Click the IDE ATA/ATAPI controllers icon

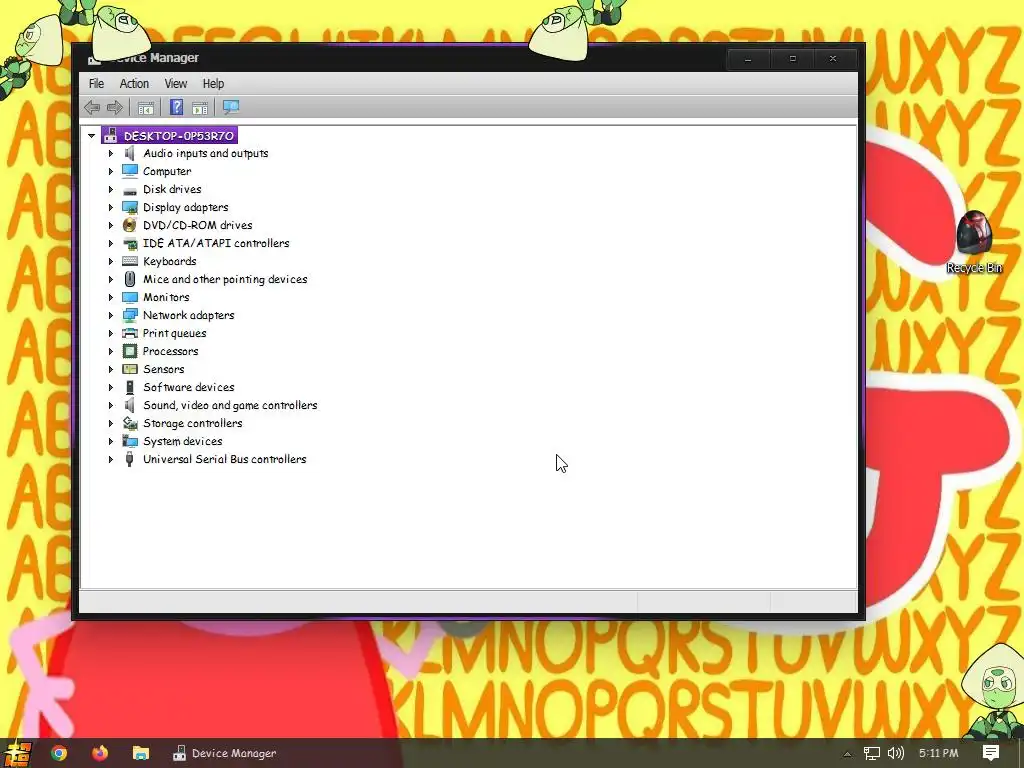coord(130,244)
